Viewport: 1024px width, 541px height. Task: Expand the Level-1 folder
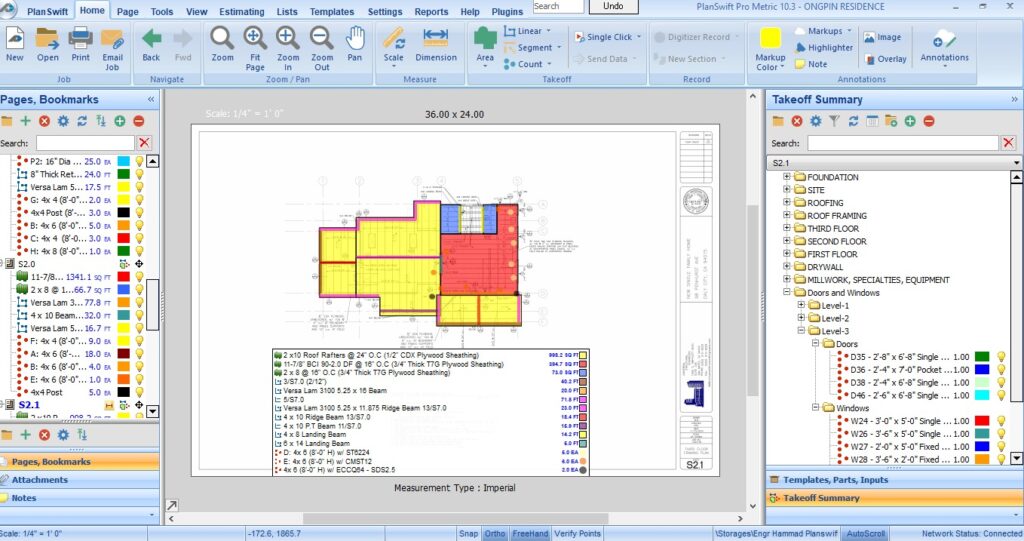tap(801, 305)
